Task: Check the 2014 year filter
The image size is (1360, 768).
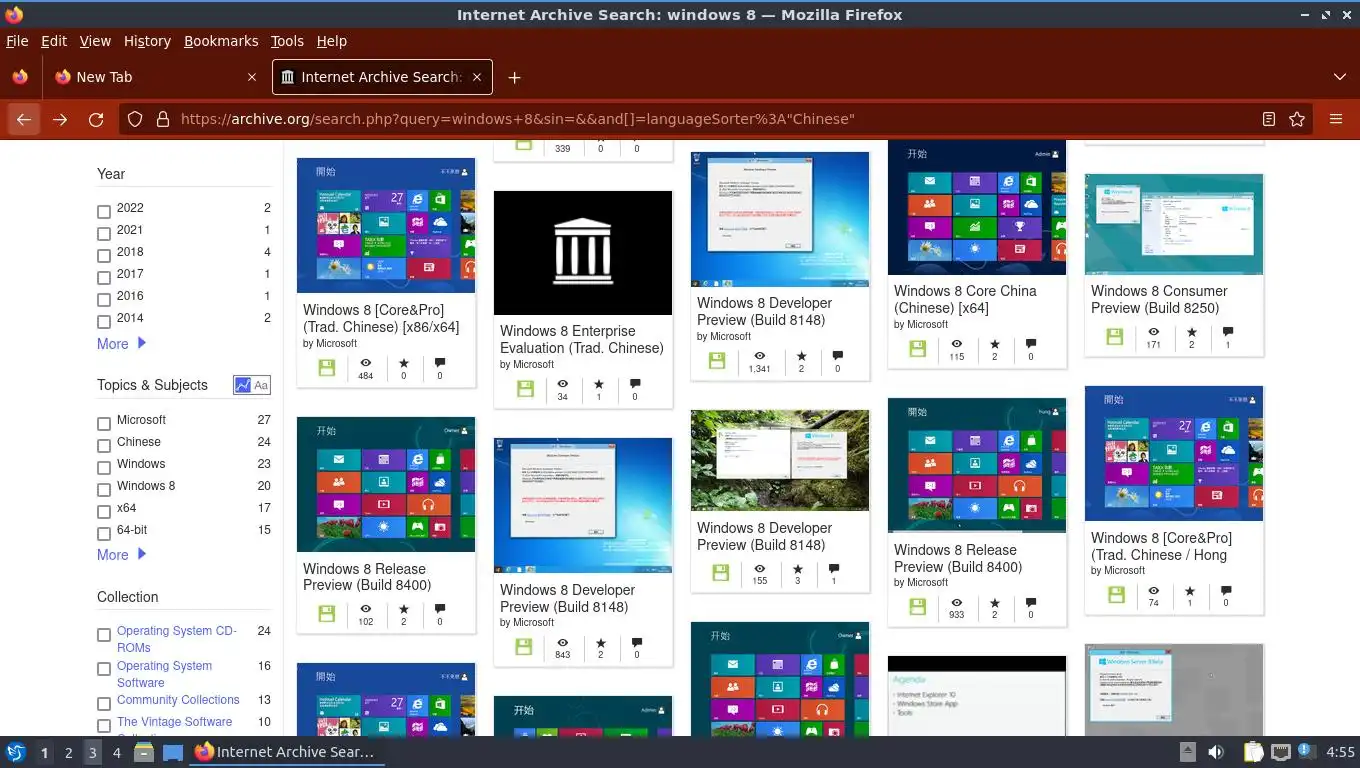Action: coord(104,321)
